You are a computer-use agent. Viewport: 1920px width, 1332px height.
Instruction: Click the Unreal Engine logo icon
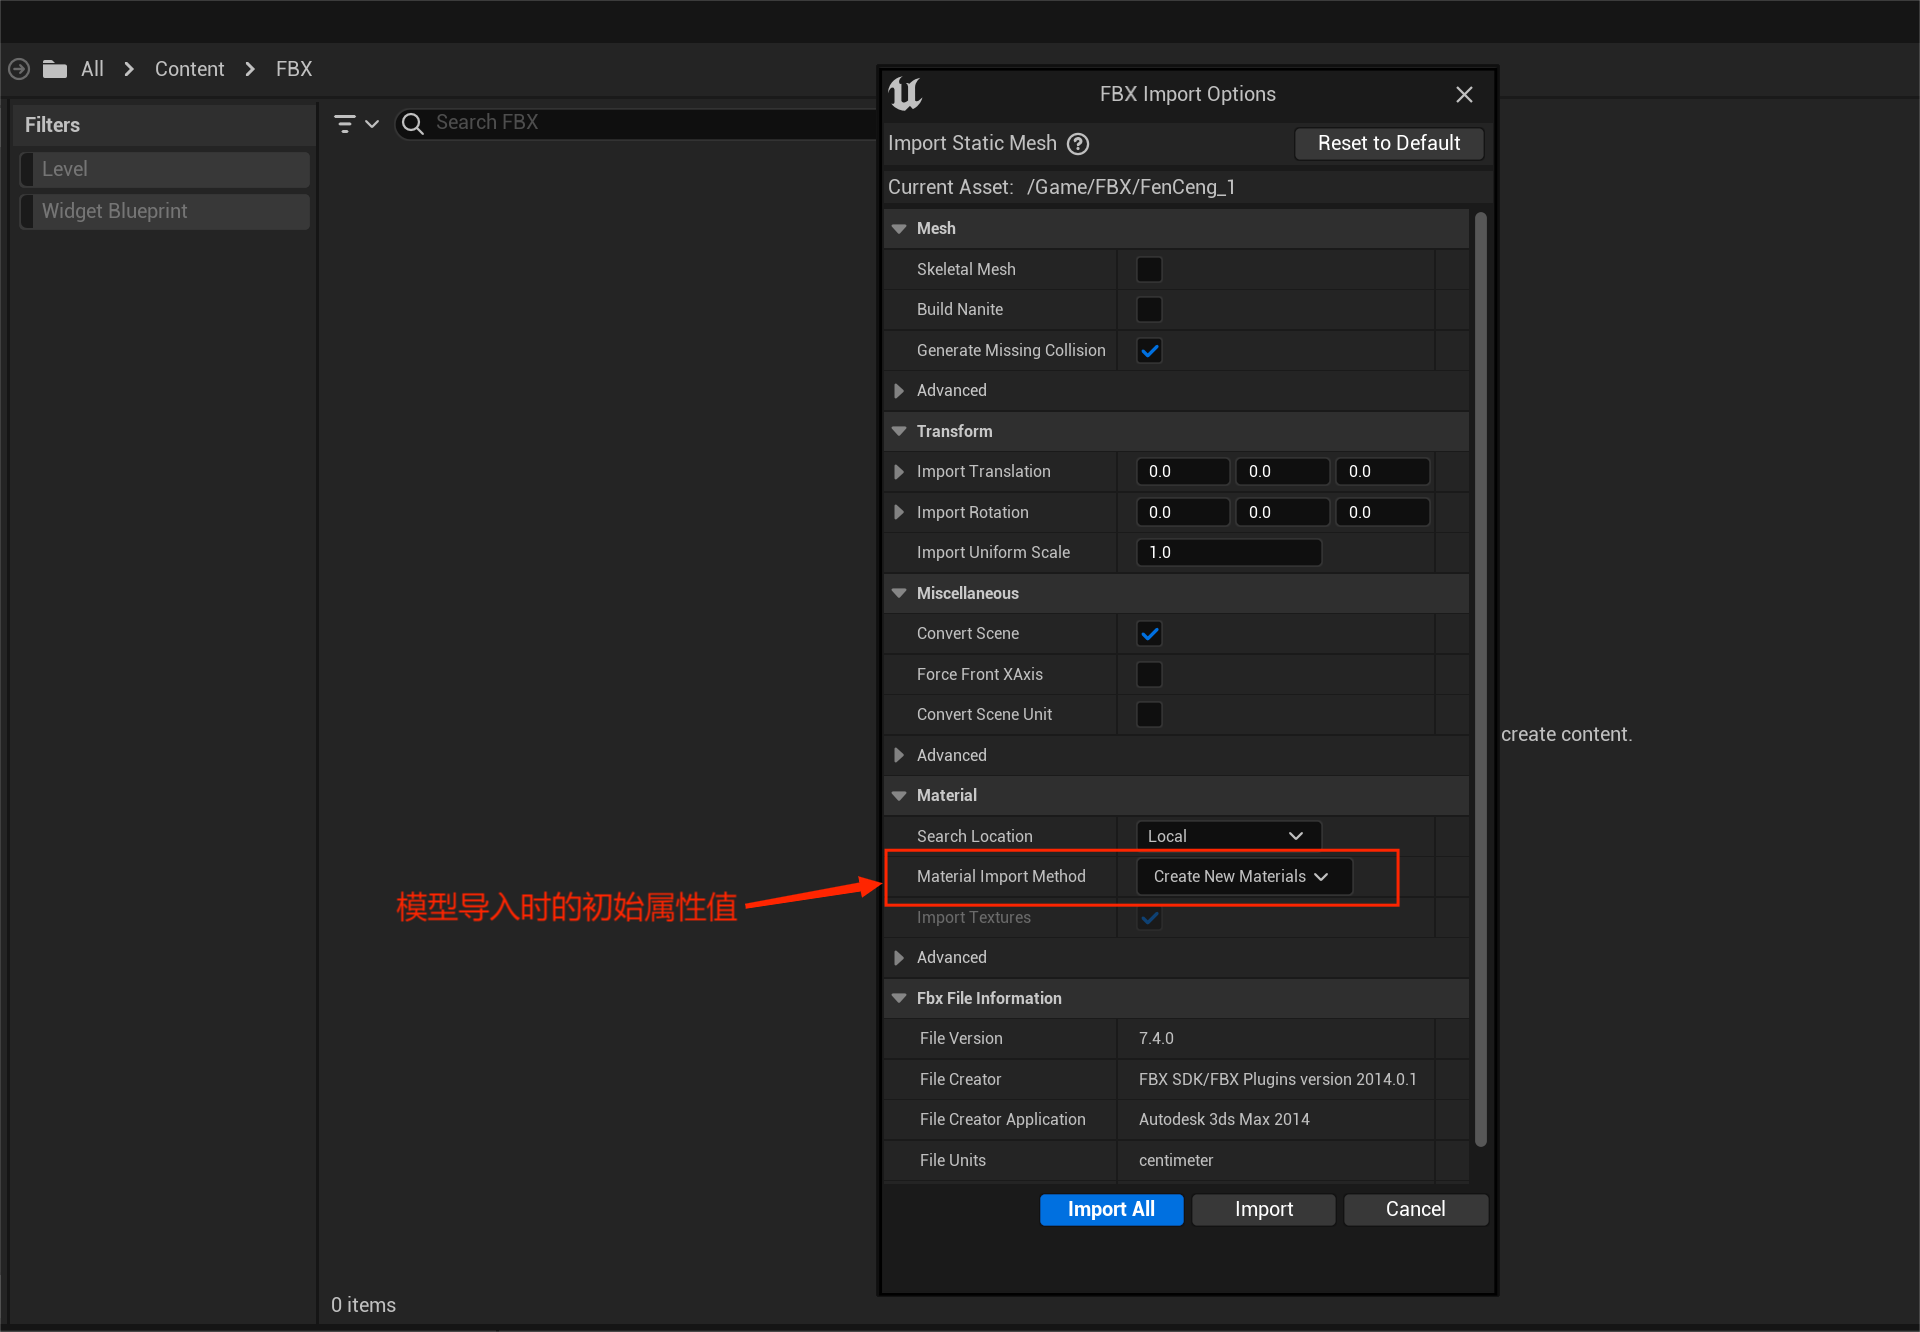tap(905, 94)
